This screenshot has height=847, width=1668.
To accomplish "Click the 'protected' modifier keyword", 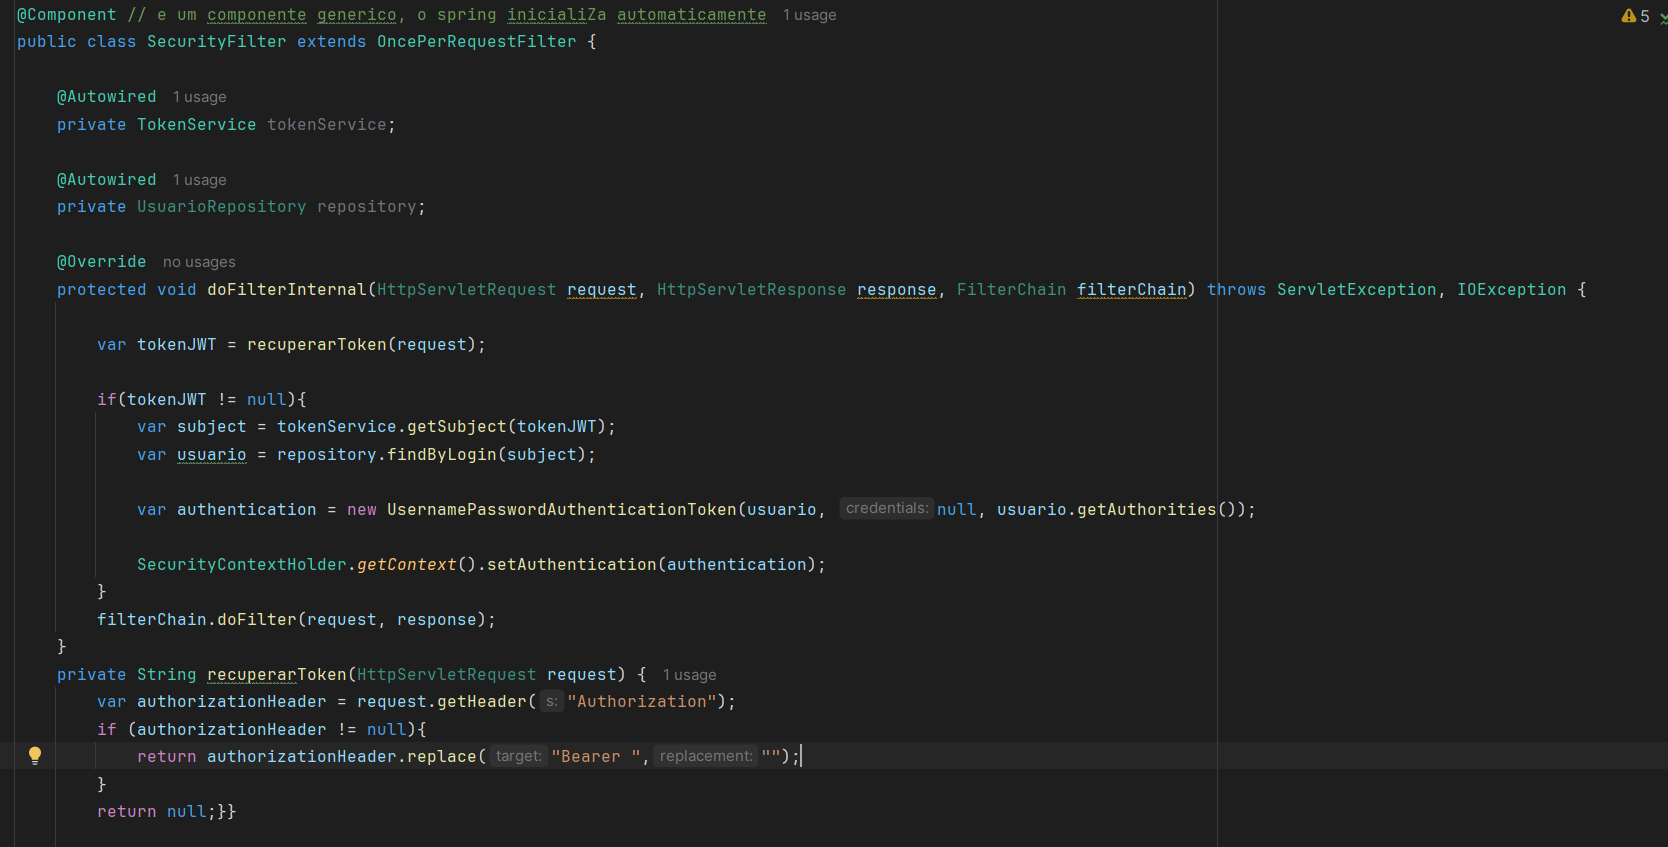I will (x=101, y=290).
